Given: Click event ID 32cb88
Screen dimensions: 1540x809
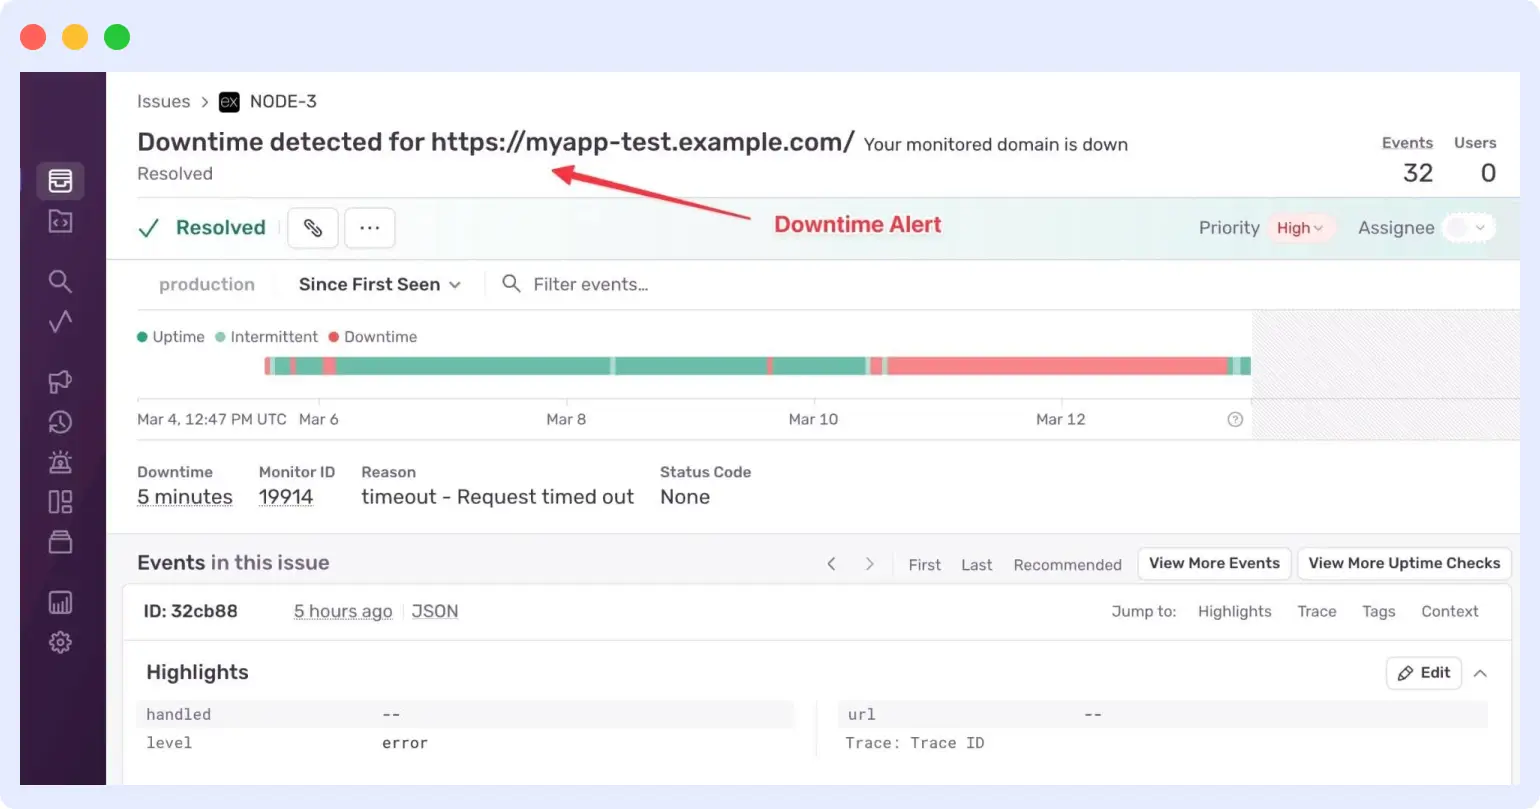Looking at the screenshot, I should pos(191,611).
